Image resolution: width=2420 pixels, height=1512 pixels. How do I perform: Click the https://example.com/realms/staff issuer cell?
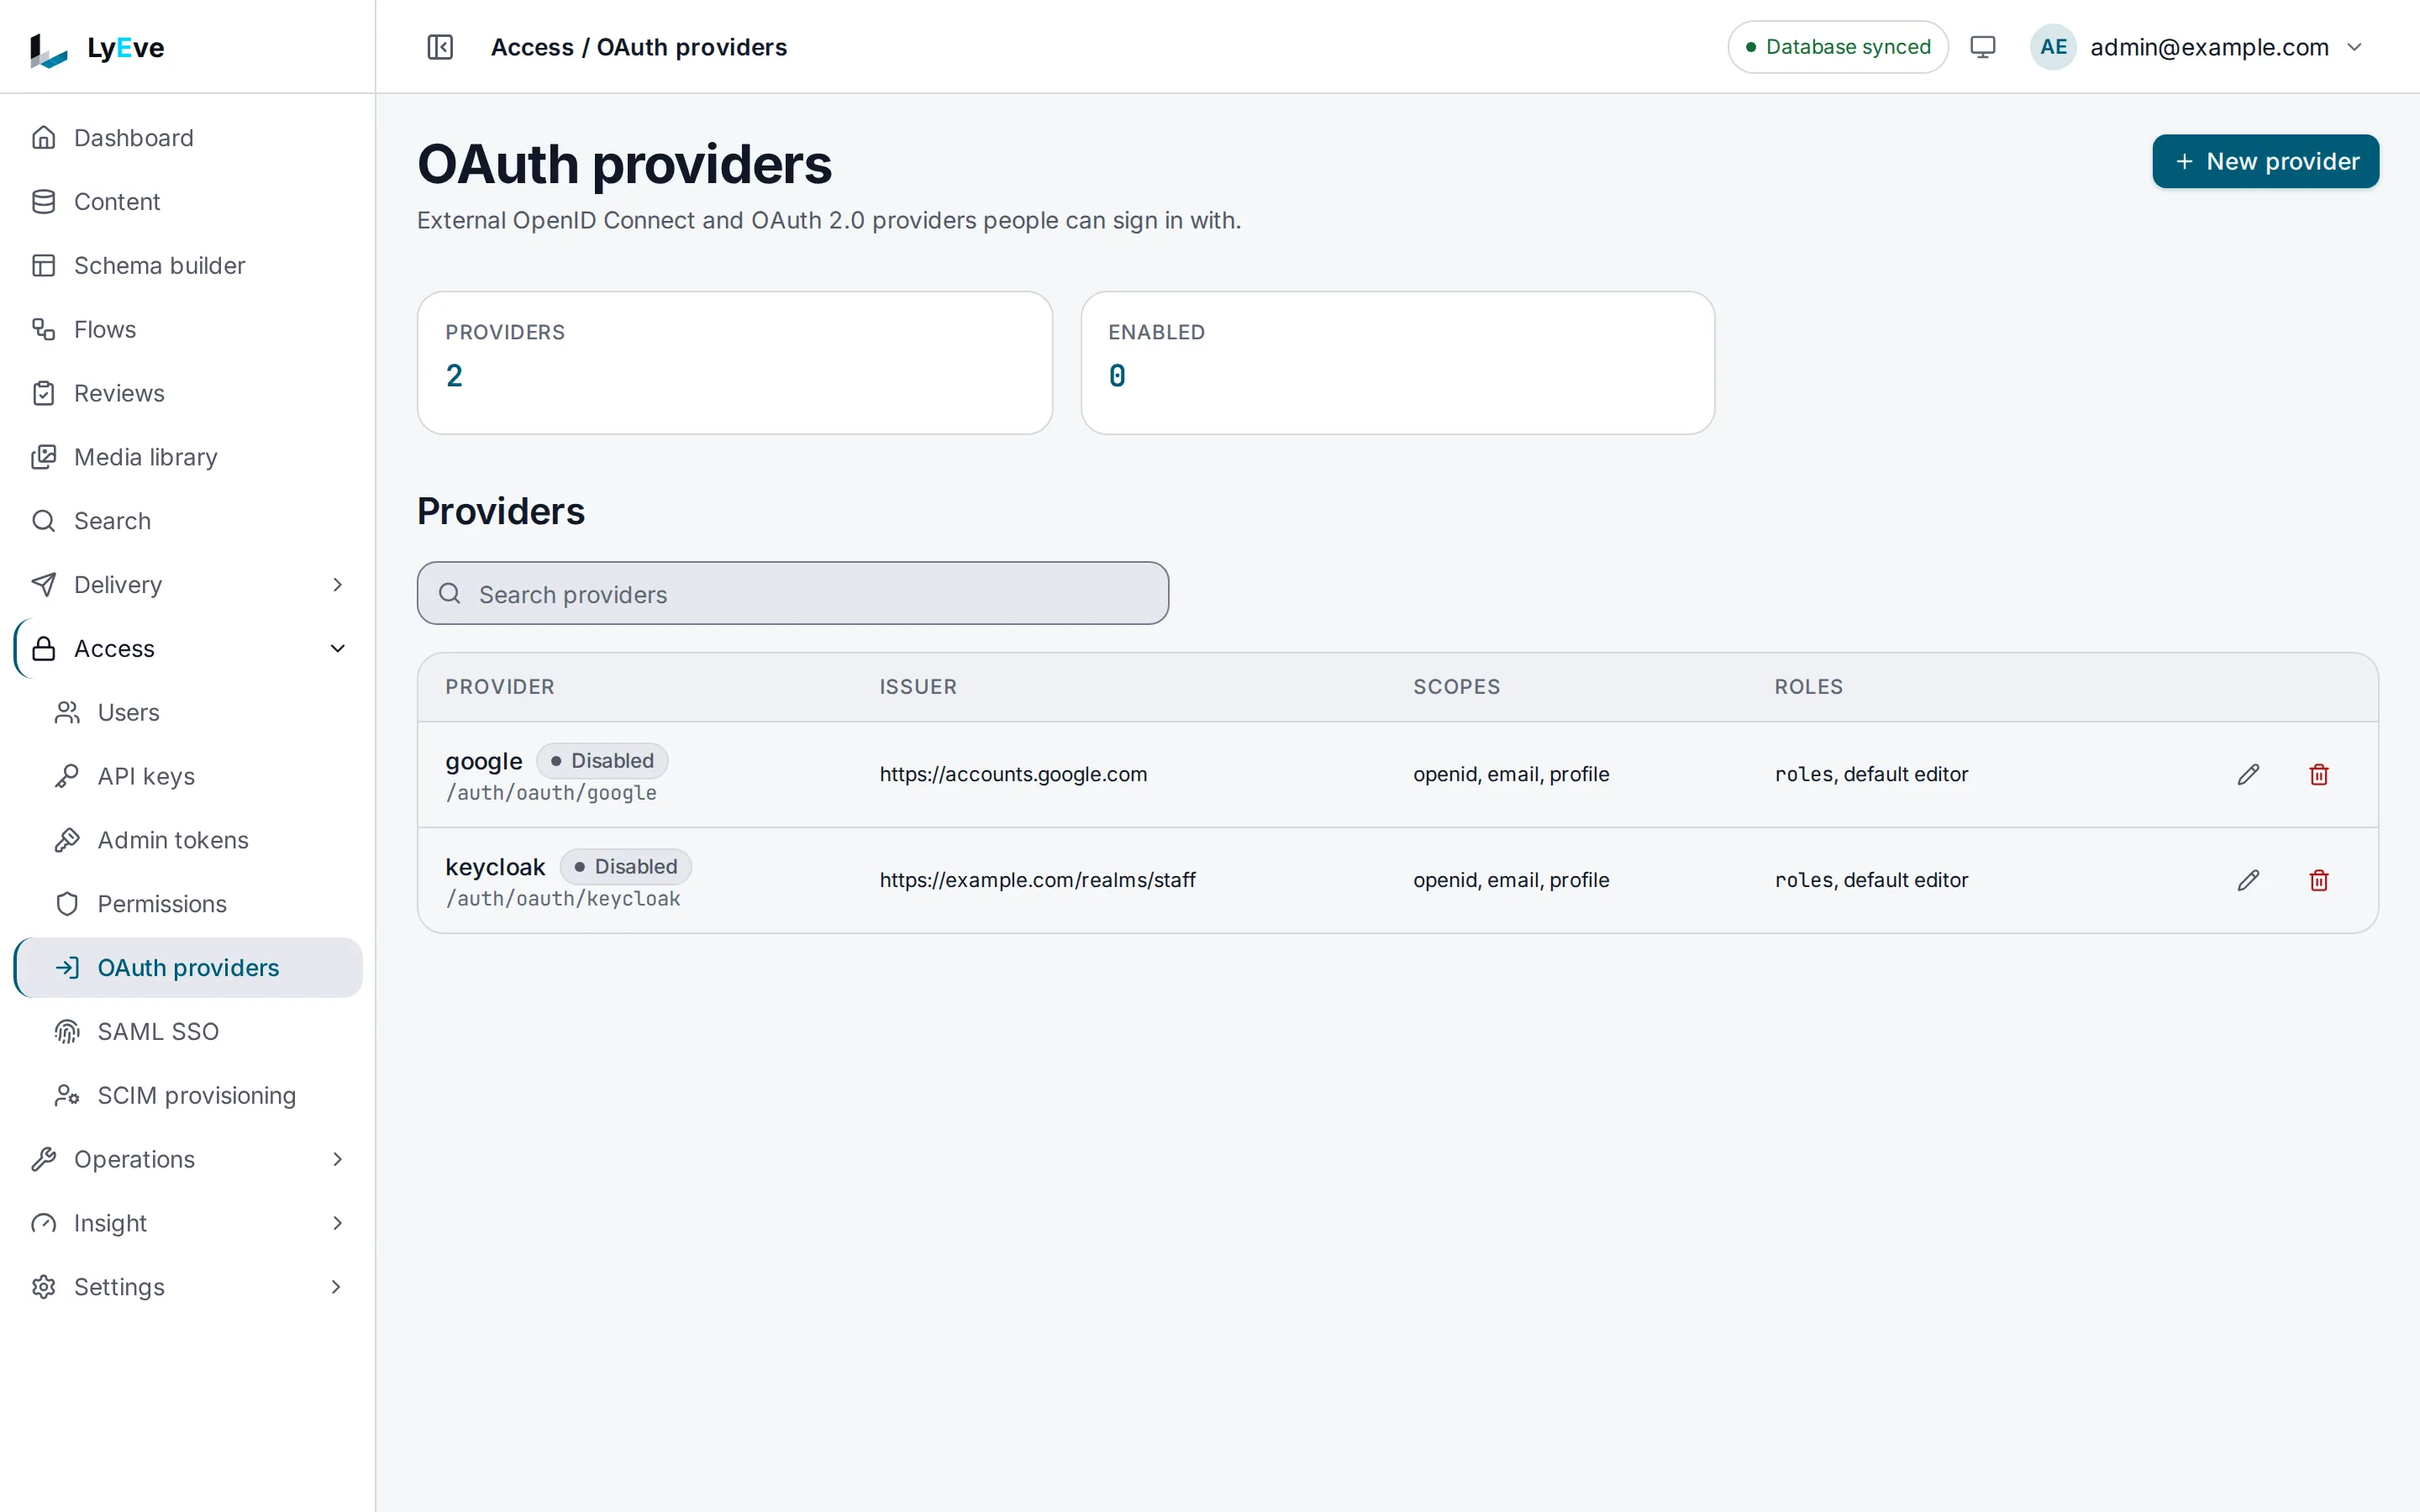point(1038,880)
